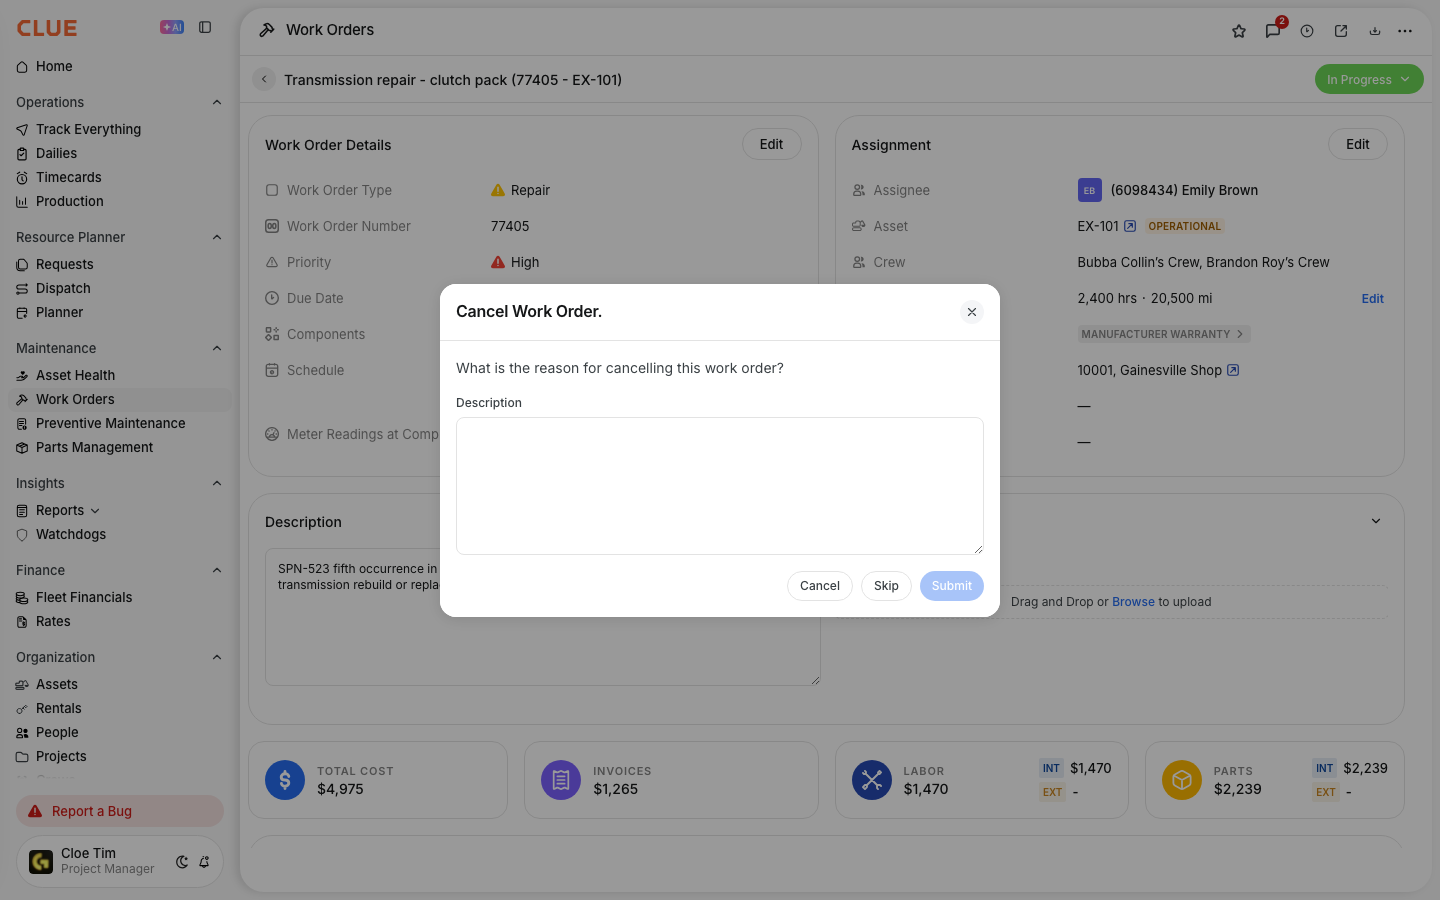
Task: Toggle sidebar collapse icon
Action: 205,28
